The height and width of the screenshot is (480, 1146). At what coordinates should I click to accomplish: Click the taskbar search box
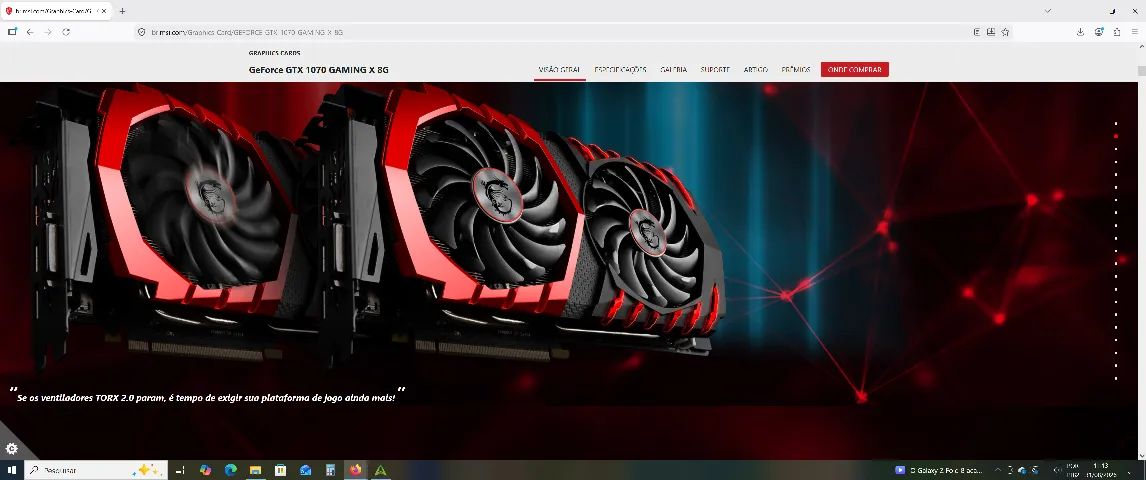(x=96, y=471)
